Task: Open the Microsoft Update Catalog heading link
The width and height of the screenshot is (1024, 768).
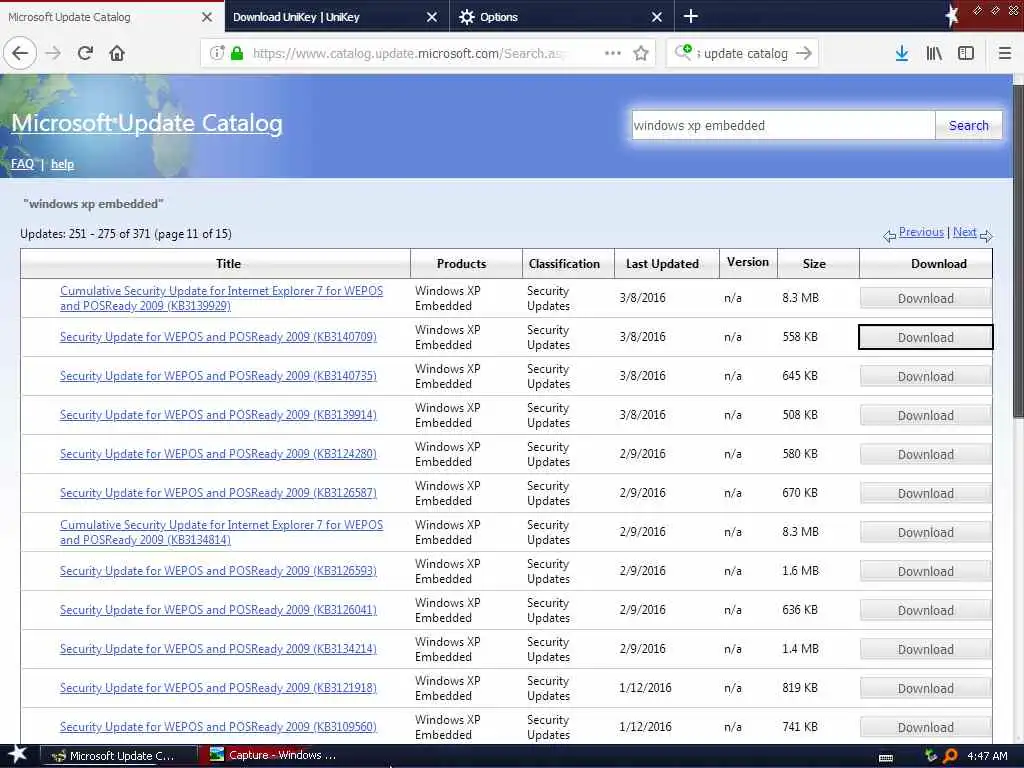Action: point(147,123)
